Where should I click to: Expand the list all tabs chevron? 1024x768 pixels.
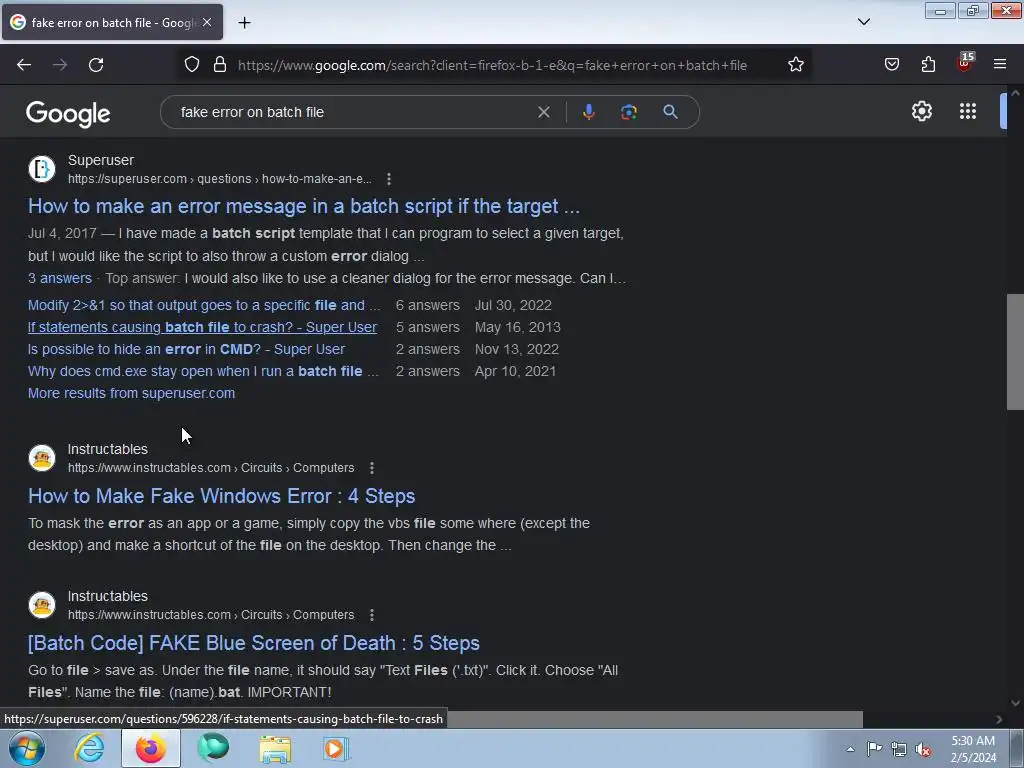[x=863, y=22]
